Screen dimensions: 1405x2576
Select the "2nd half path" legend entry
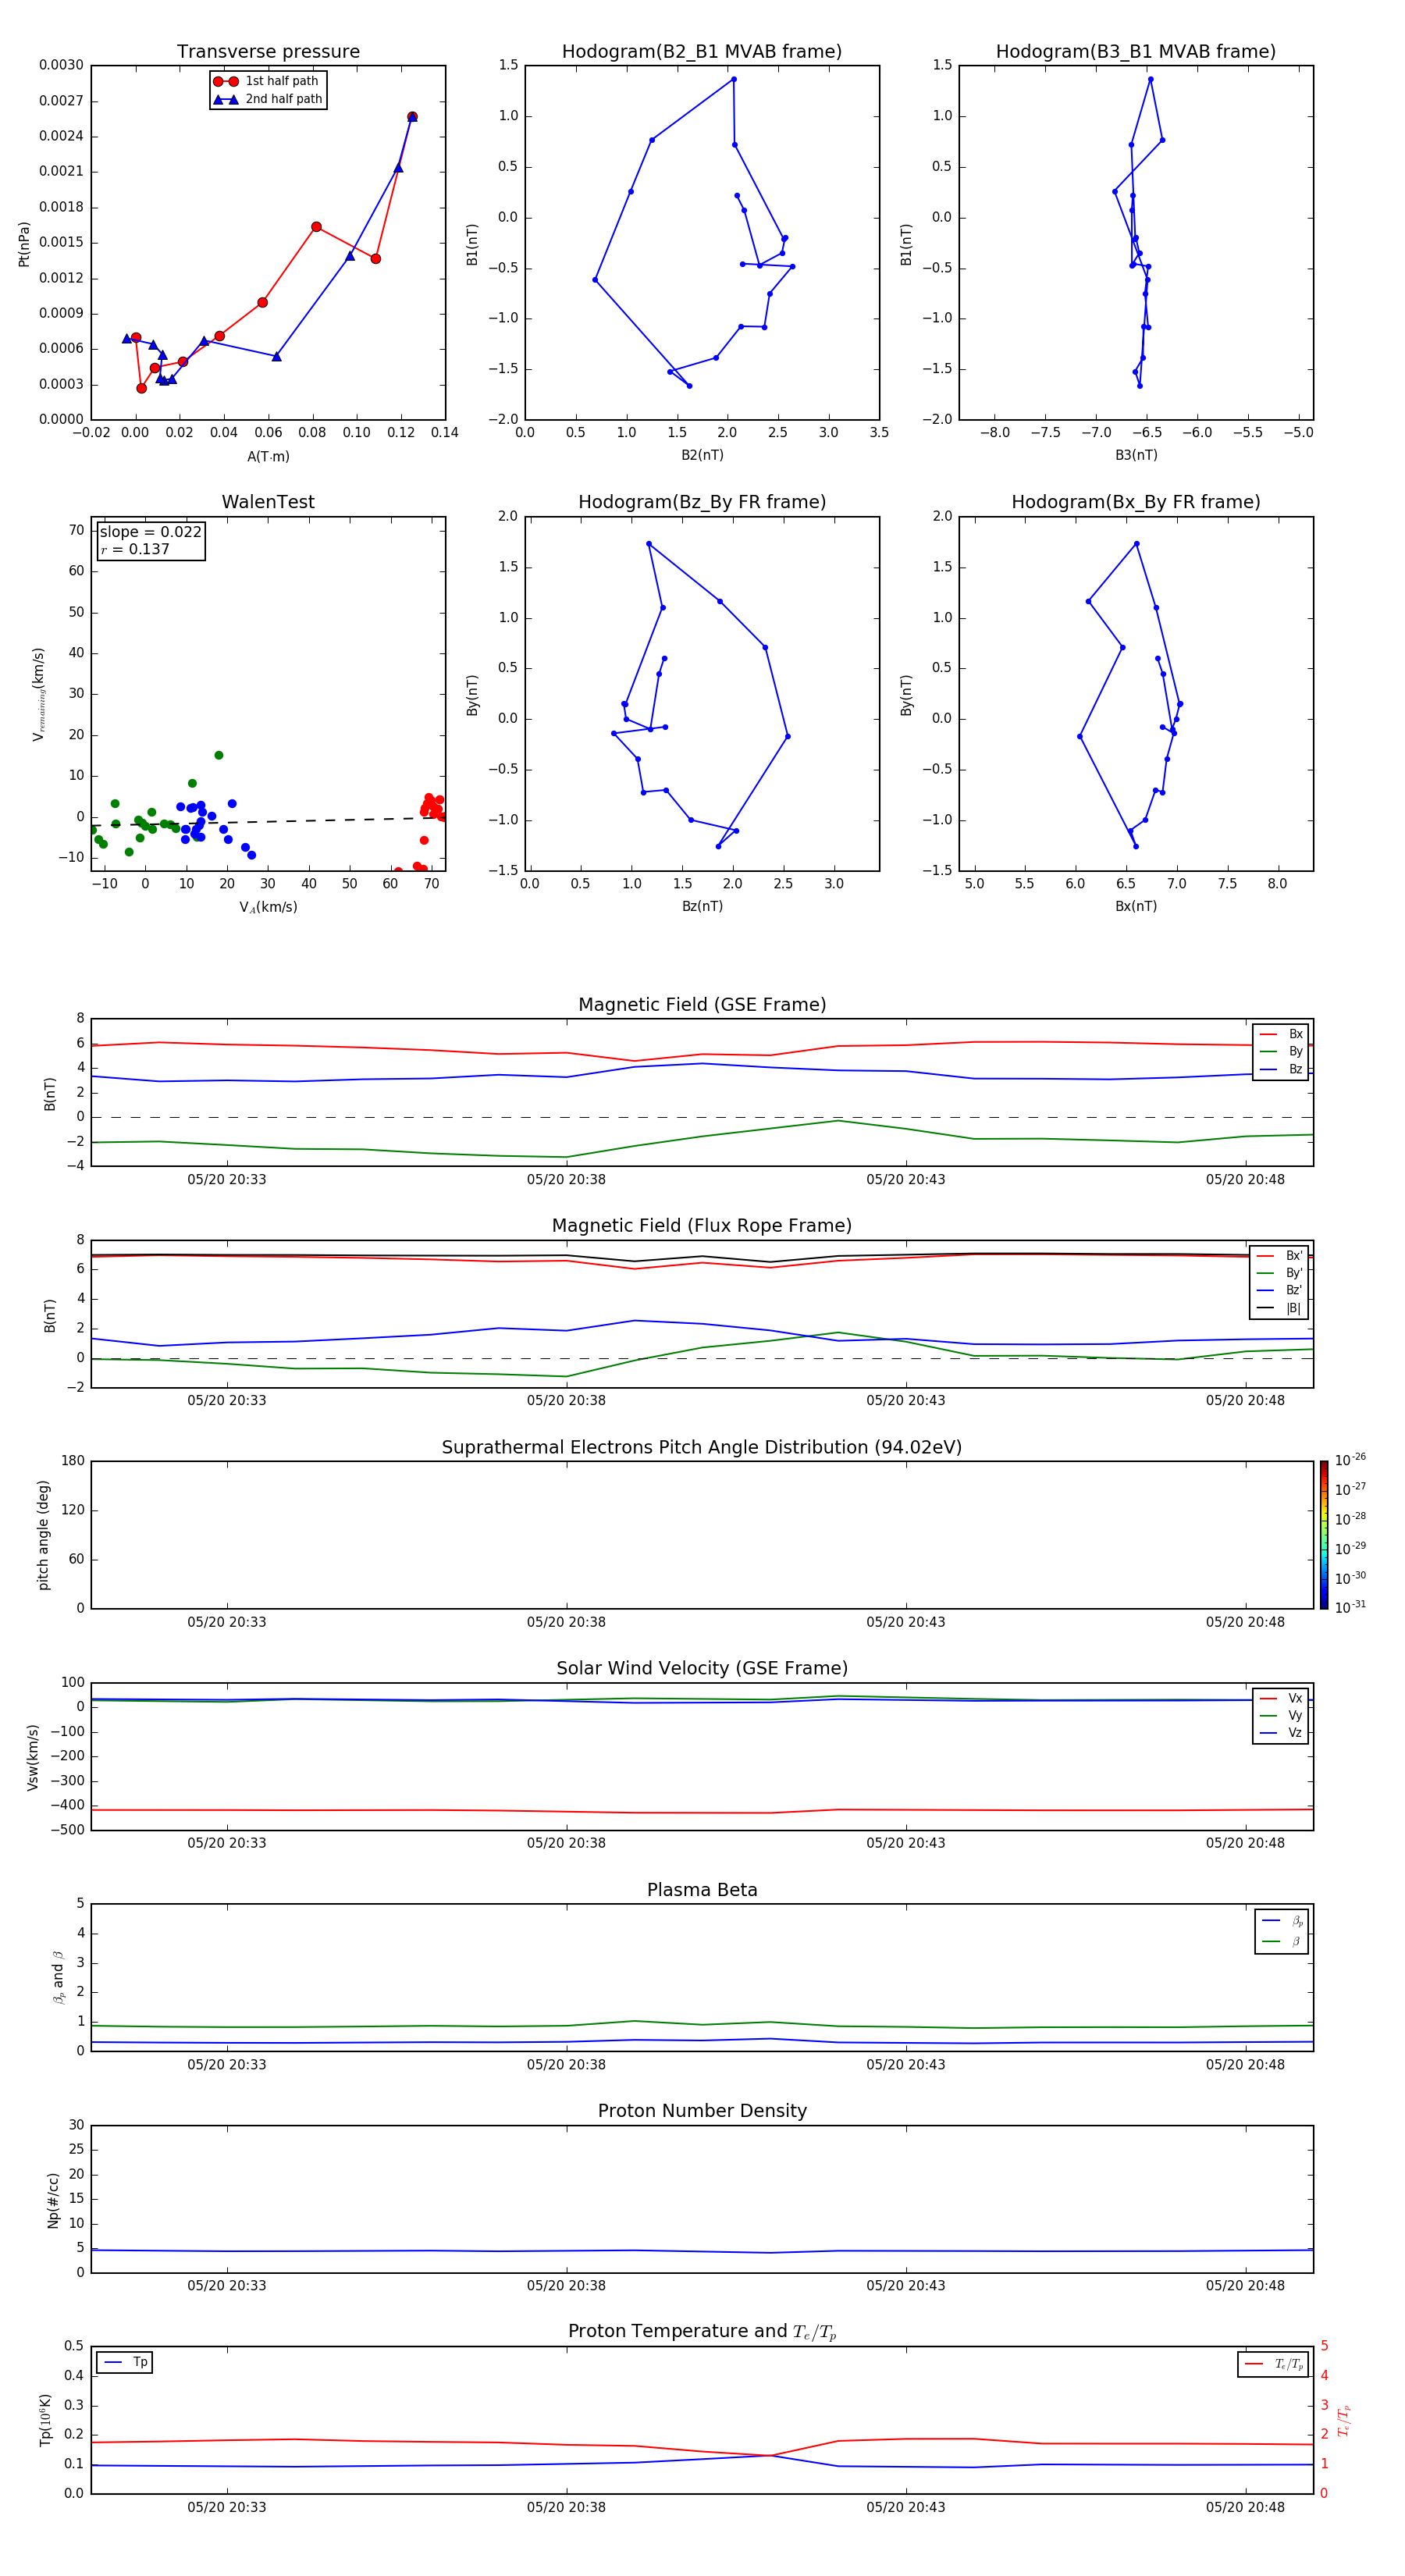coord(268,99)
